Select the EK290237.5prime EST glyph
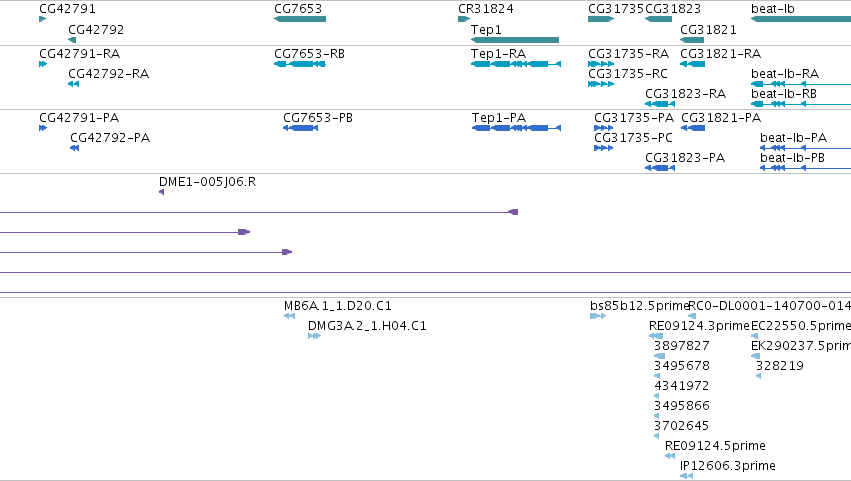Screen dimensions: 851x481 (755, 356)
